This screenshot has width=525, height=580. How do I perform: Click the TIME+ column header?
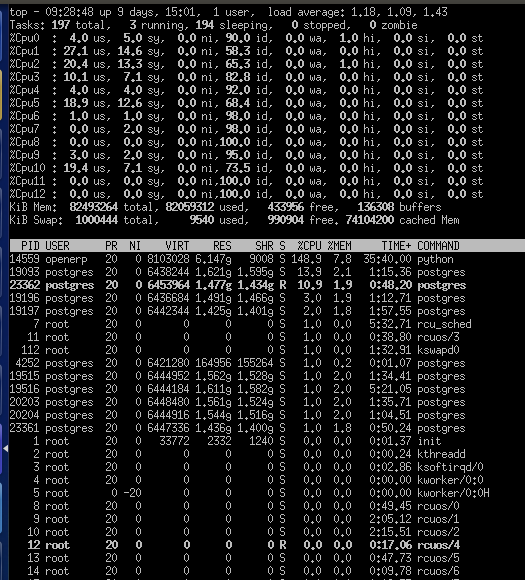pyautogui.click(x=397, y=246)
